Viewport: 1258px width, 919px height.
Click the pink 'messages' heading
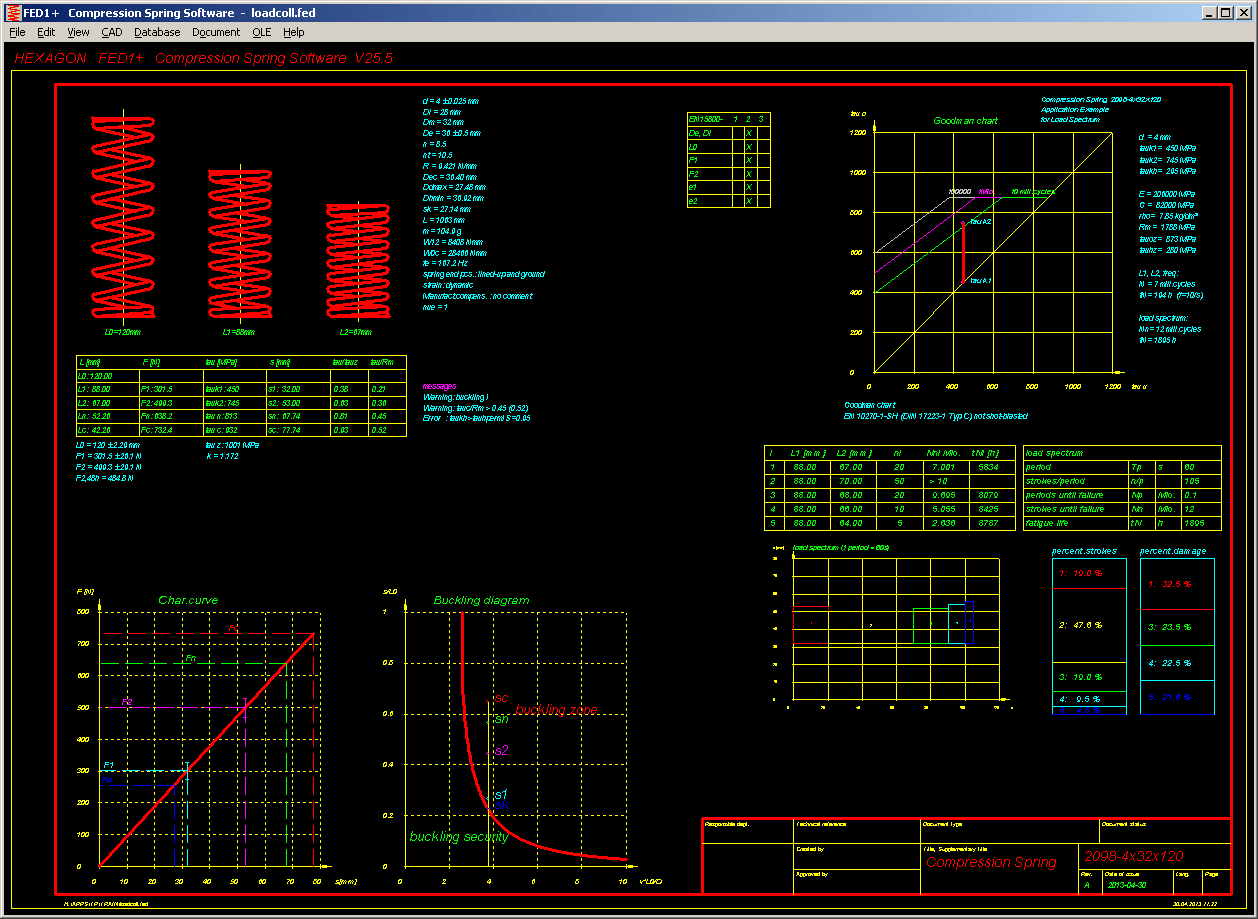(x=440, y=386)
